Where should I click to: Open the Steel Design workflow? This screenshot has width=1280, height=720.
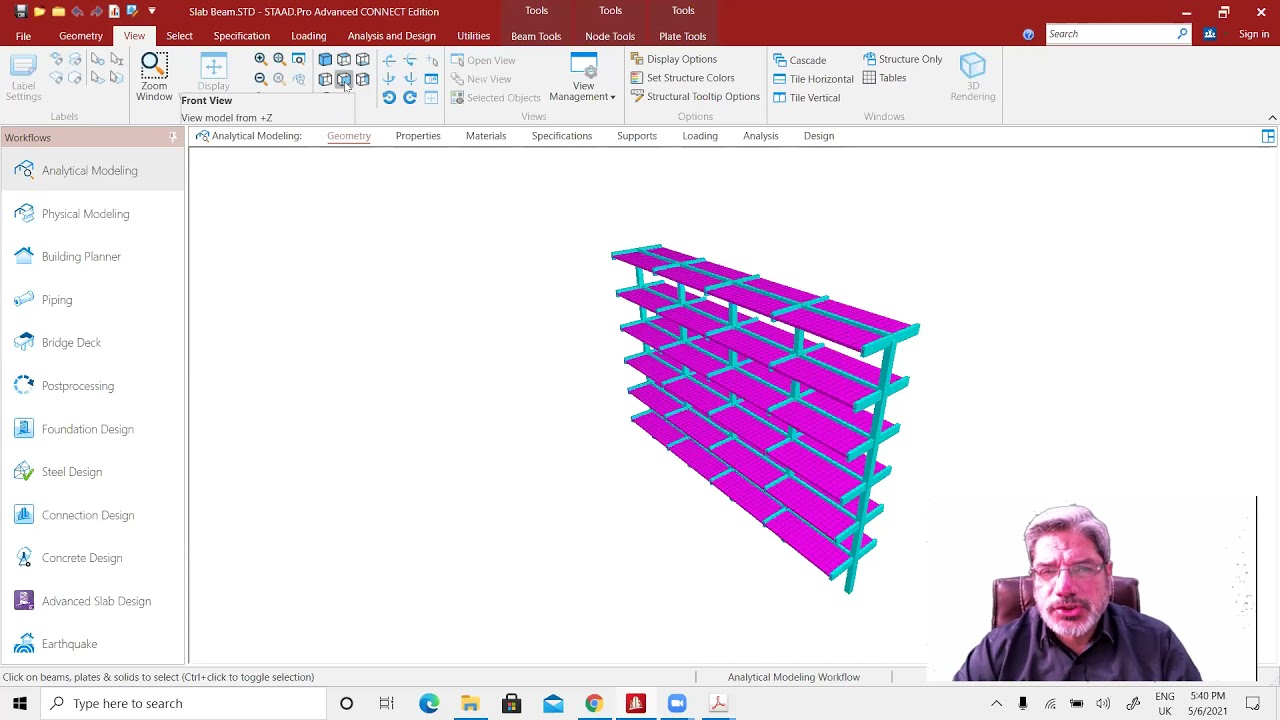[91, 472]
